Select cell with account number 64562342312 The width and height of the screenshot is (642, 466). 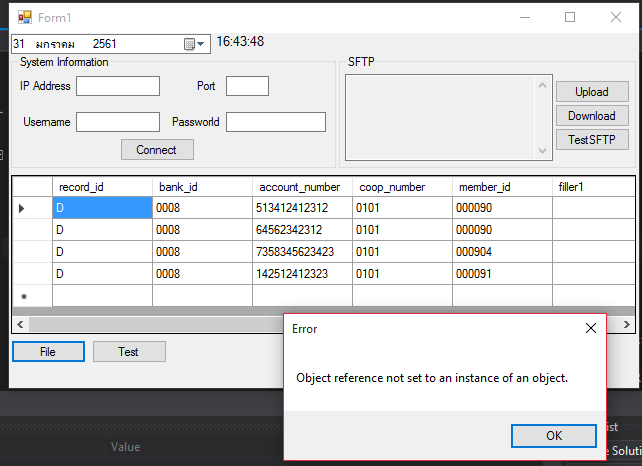point(302,230)
